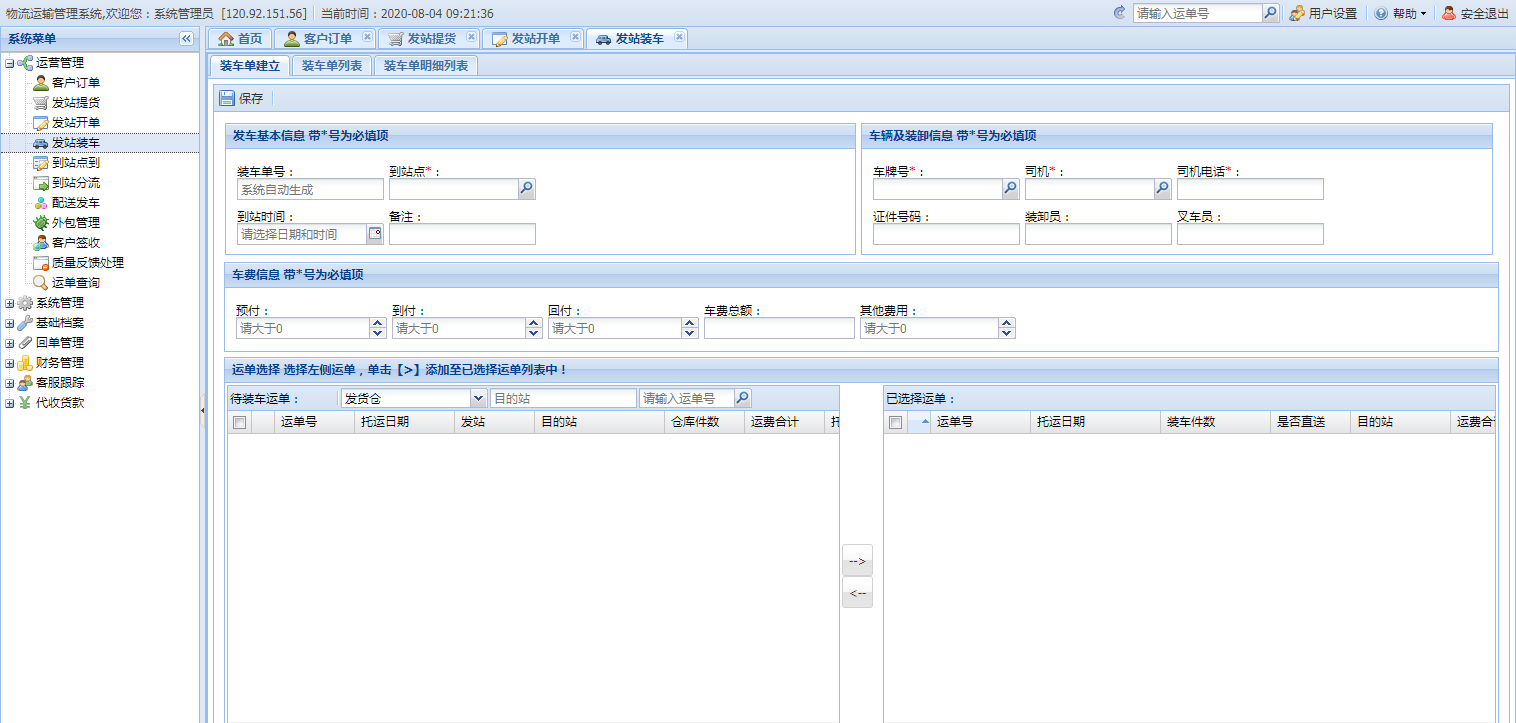
Task: Click the 叉车员 input field
Action: (x=1250, y=234)
